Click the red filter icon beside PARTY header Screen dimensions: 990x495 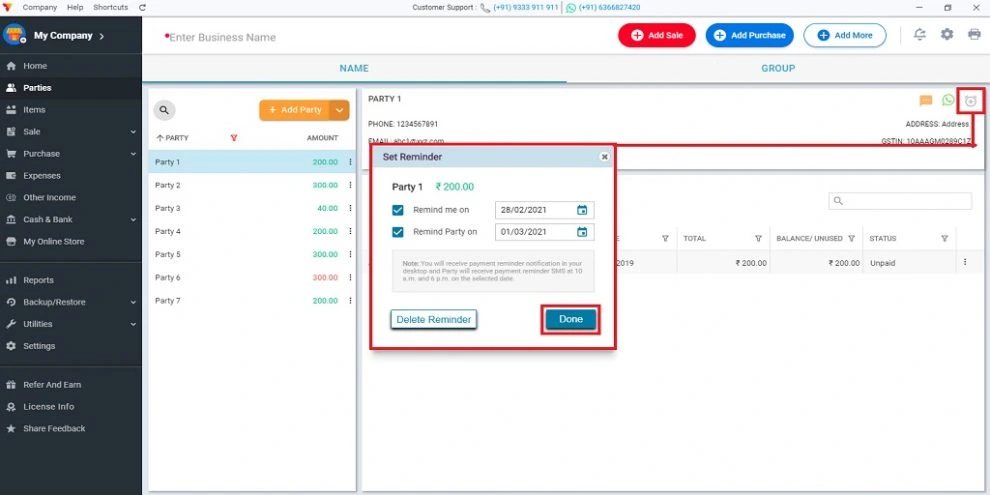pyautogui.click(x=234, y=138)
